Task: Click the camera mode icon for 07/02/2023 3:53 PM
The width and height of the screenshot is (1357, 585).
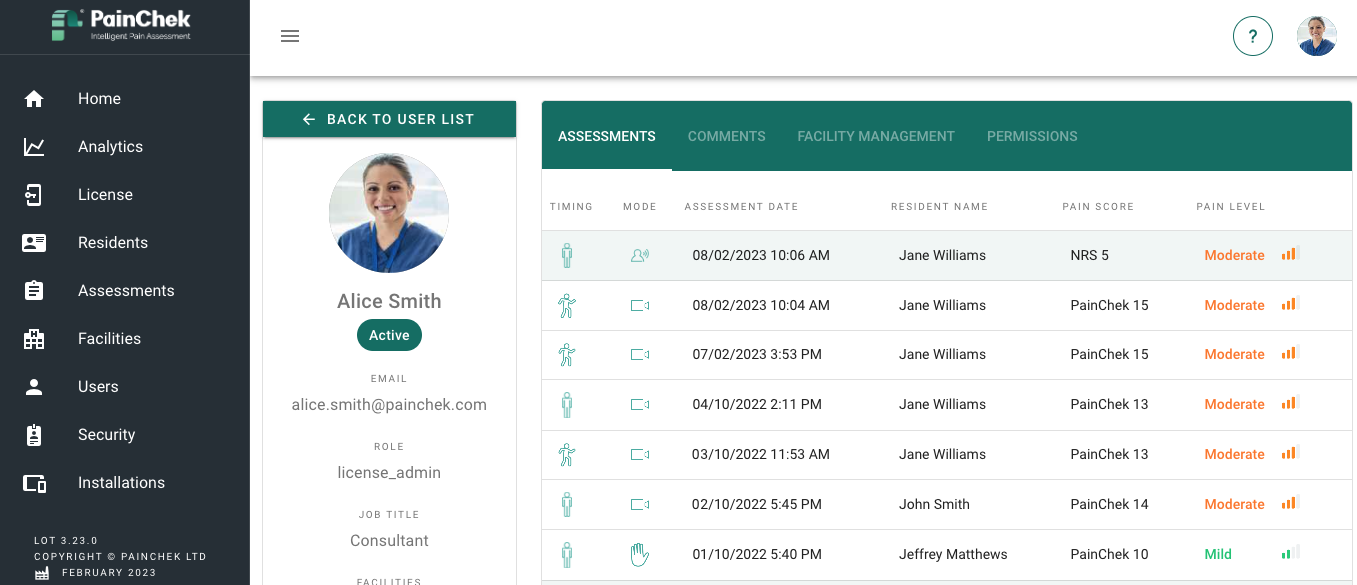Action: 639,354
